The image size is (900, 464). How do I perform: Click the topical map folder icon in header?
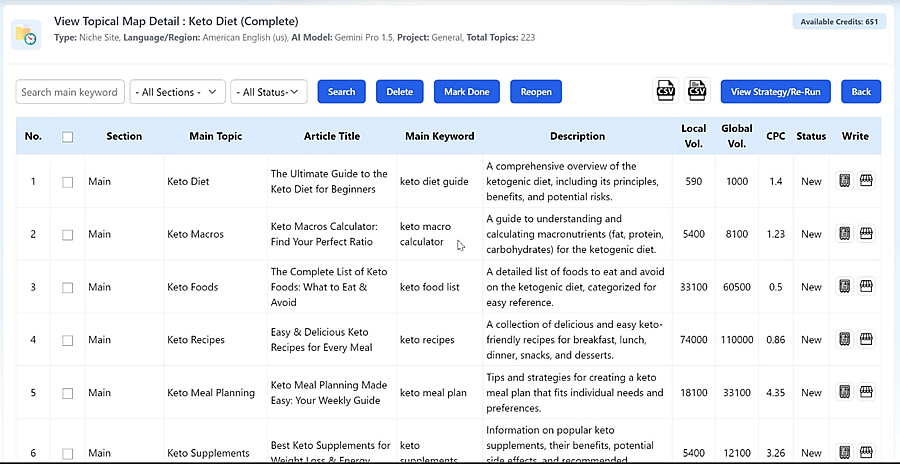(x=26, y=34)
